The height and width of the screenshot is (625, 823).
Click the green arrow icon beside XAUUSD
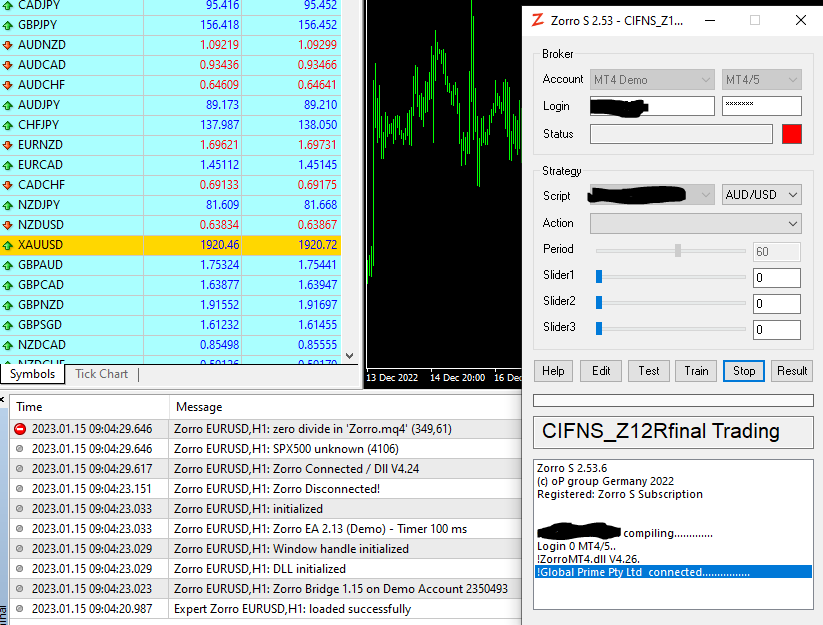click(8, 245)
